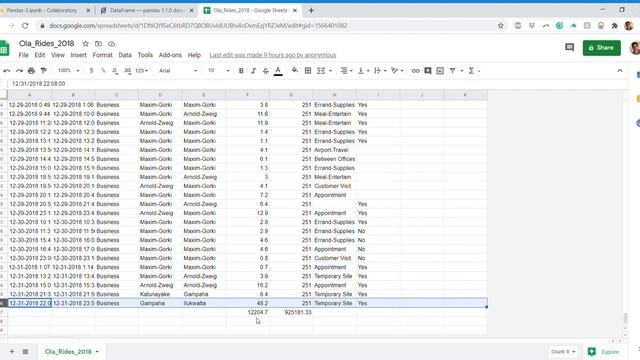This screenshot has height=360, width=640.
Task: Select the cell containing 12204.7
Action: click(247, 312)
